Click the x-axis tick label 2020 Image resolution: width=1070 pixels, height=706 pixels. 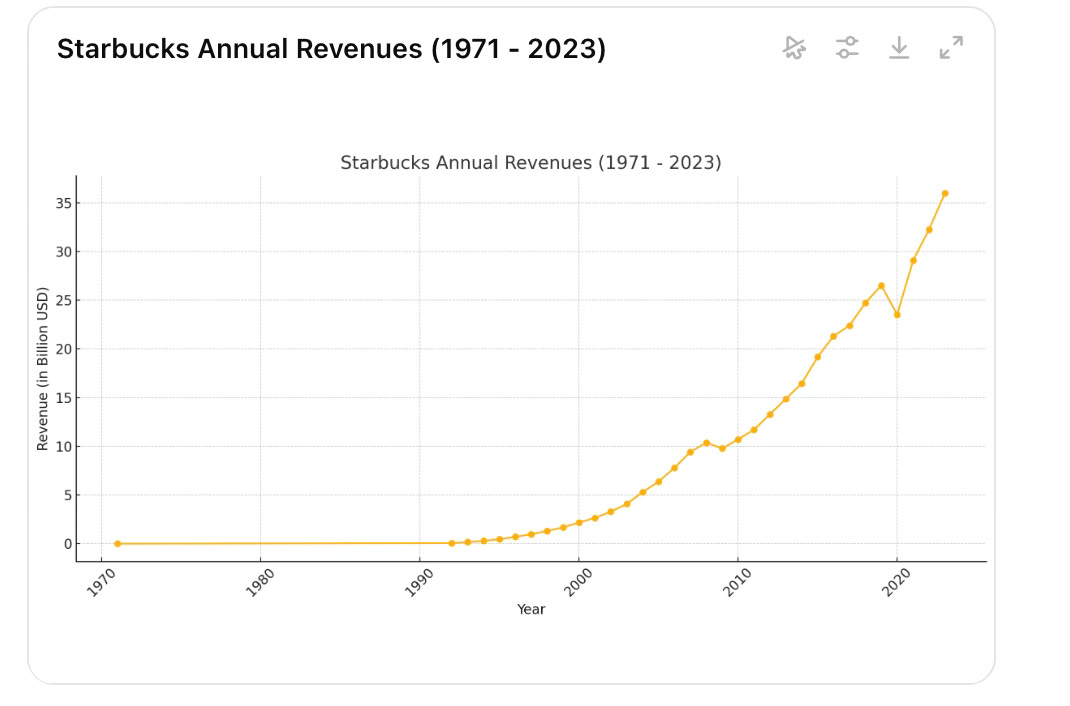click(897, 583)
